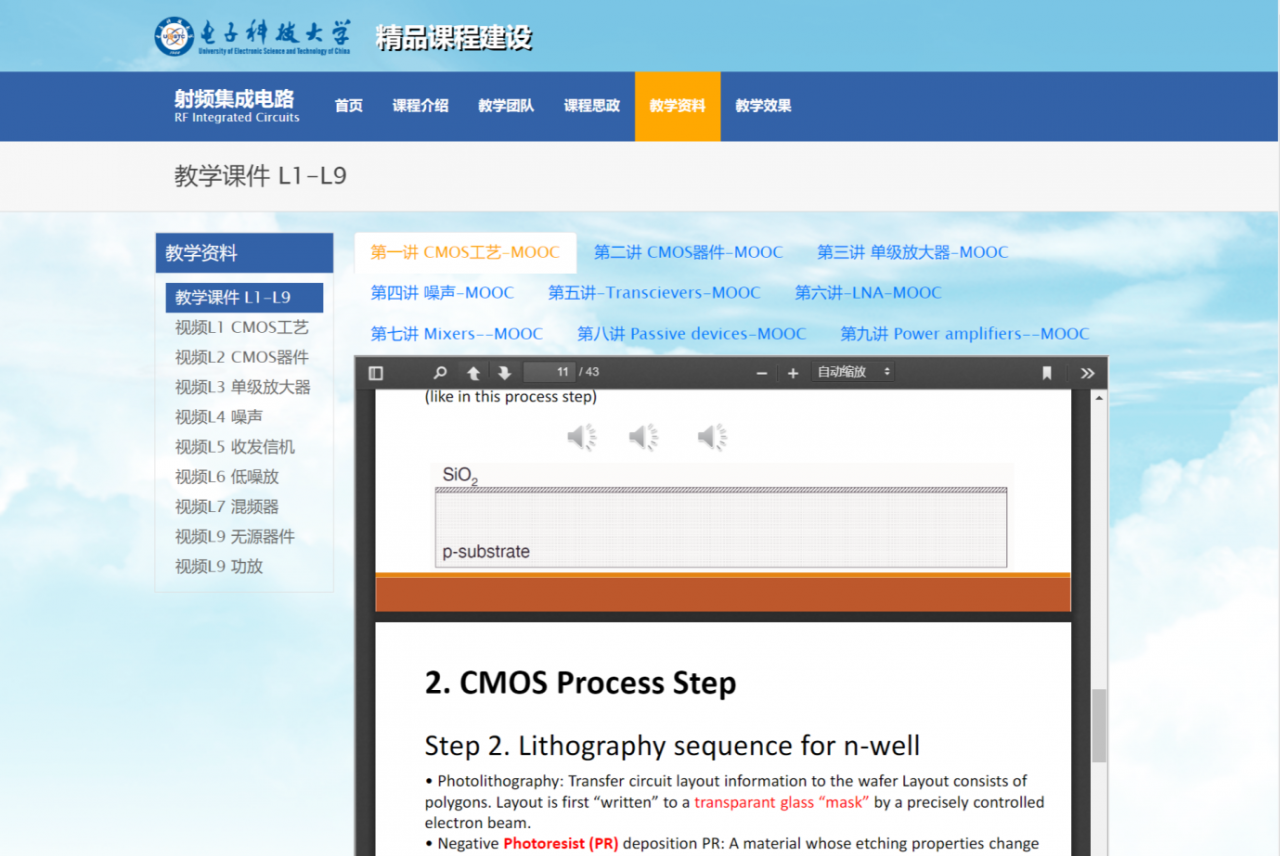
Task: Zoom out the PDF document
Action: (762, 373)
